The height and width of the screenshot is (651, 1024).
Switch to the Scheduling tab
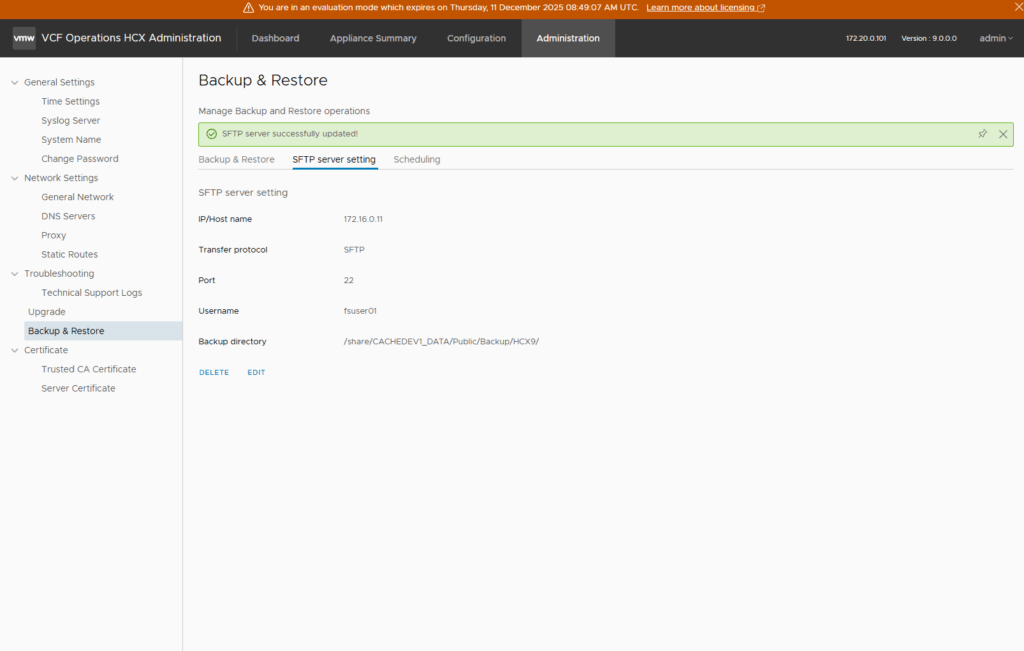pyautogui.click(x=416, y=159)
